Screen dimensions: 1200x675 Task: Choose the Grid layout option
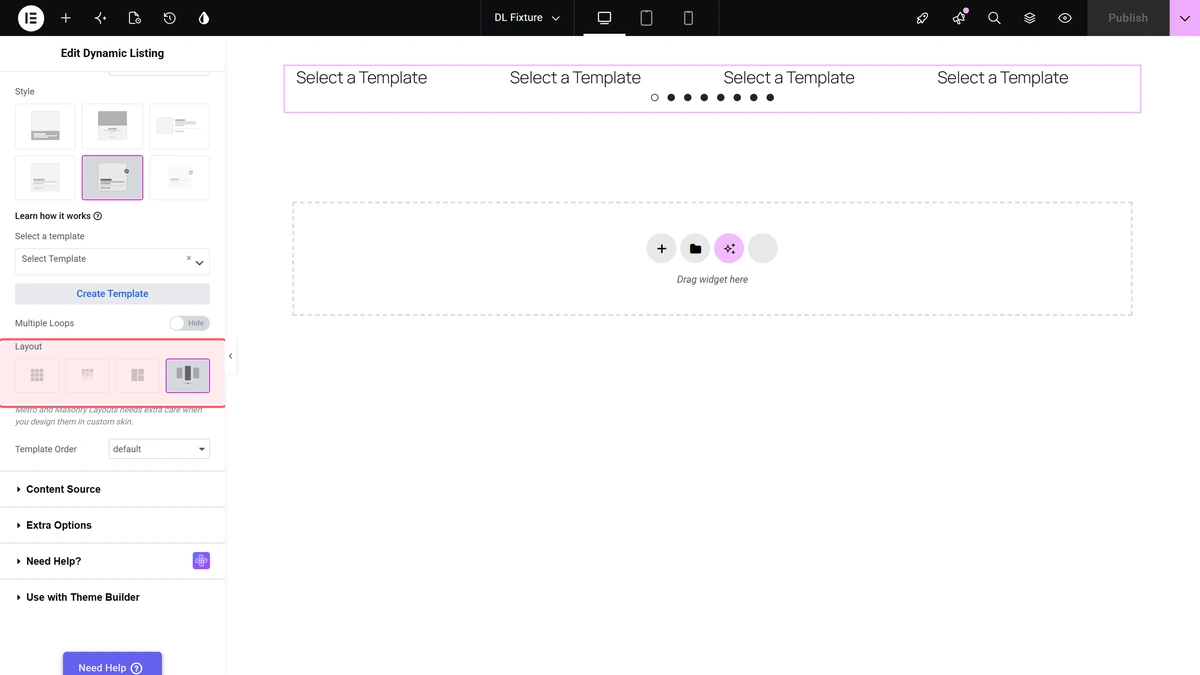coord(37,376)
